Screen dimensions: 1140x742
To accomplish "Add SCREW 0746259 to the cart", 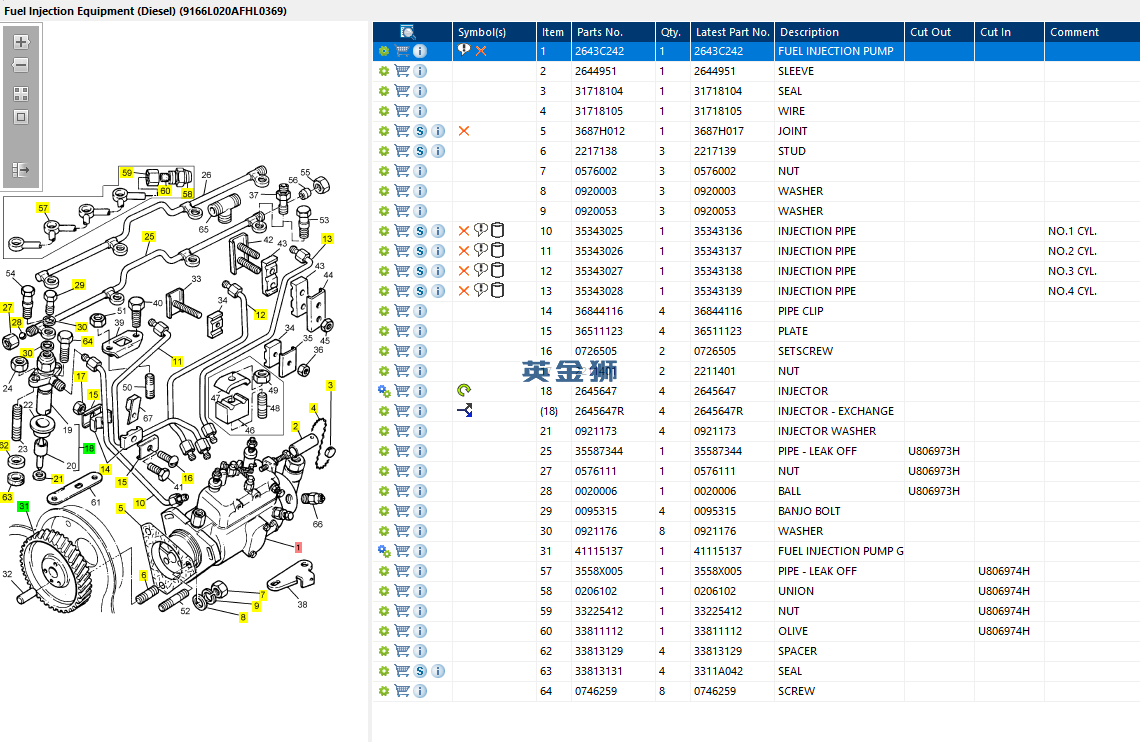I will (x=402, y=691).
